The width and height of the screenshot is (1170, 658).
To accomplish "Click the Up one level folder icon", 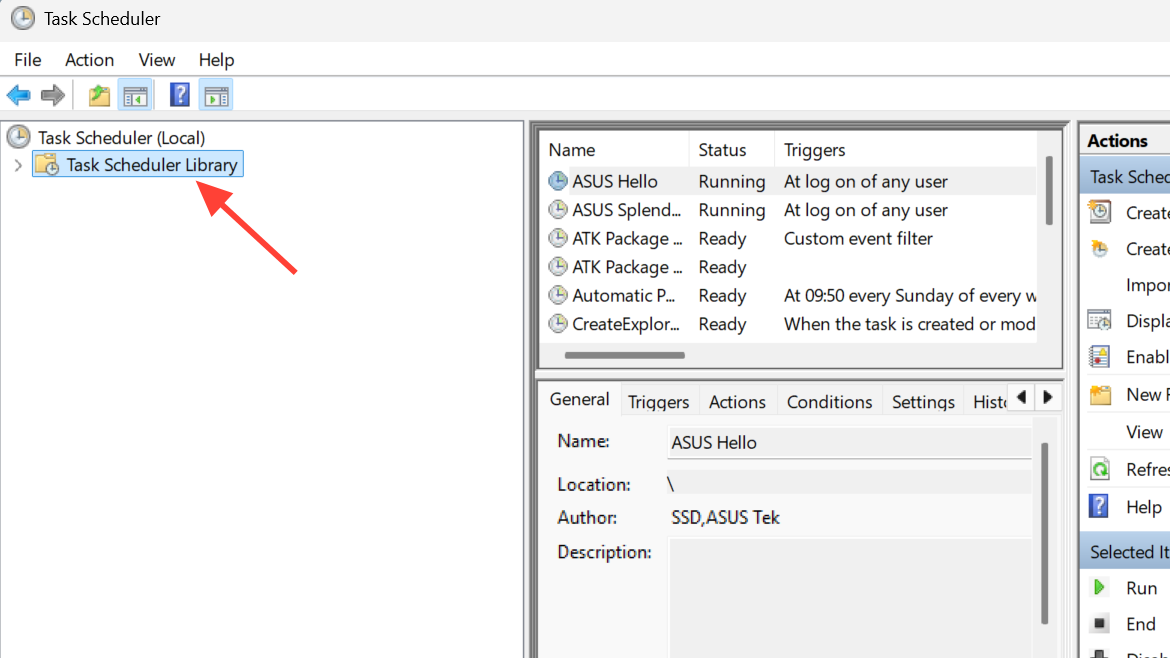I will (x=99, y=95).
